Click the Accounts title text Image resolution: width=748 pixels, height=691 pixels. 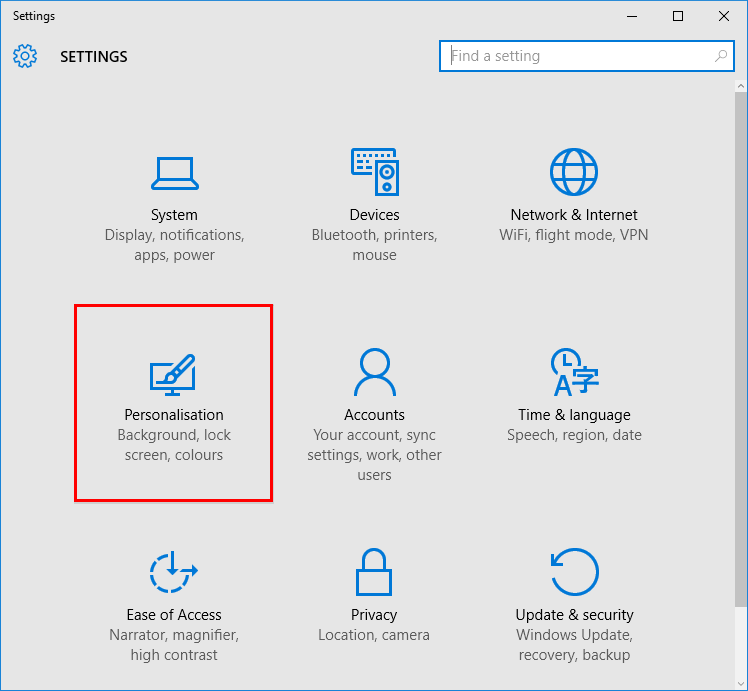[374, 415]
